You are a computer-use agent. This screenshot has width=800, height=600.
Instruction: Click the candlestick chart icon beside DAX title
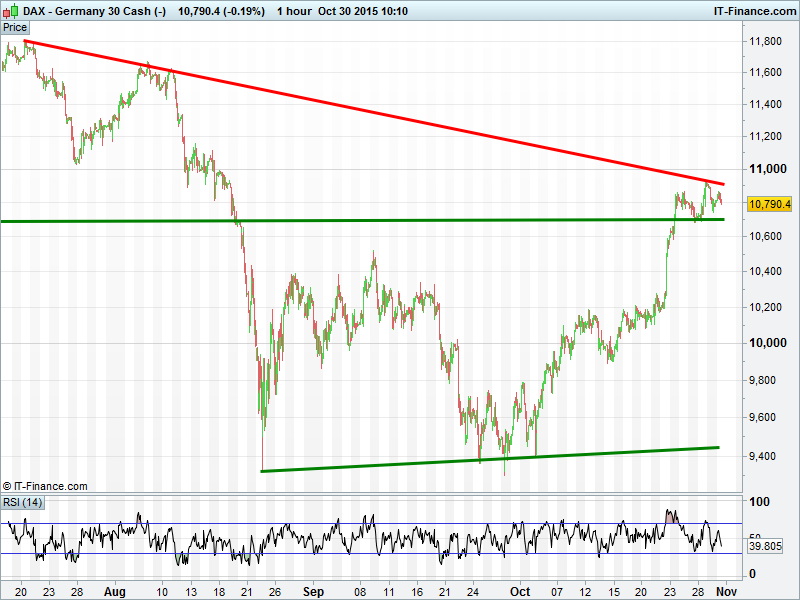point(11,11)
